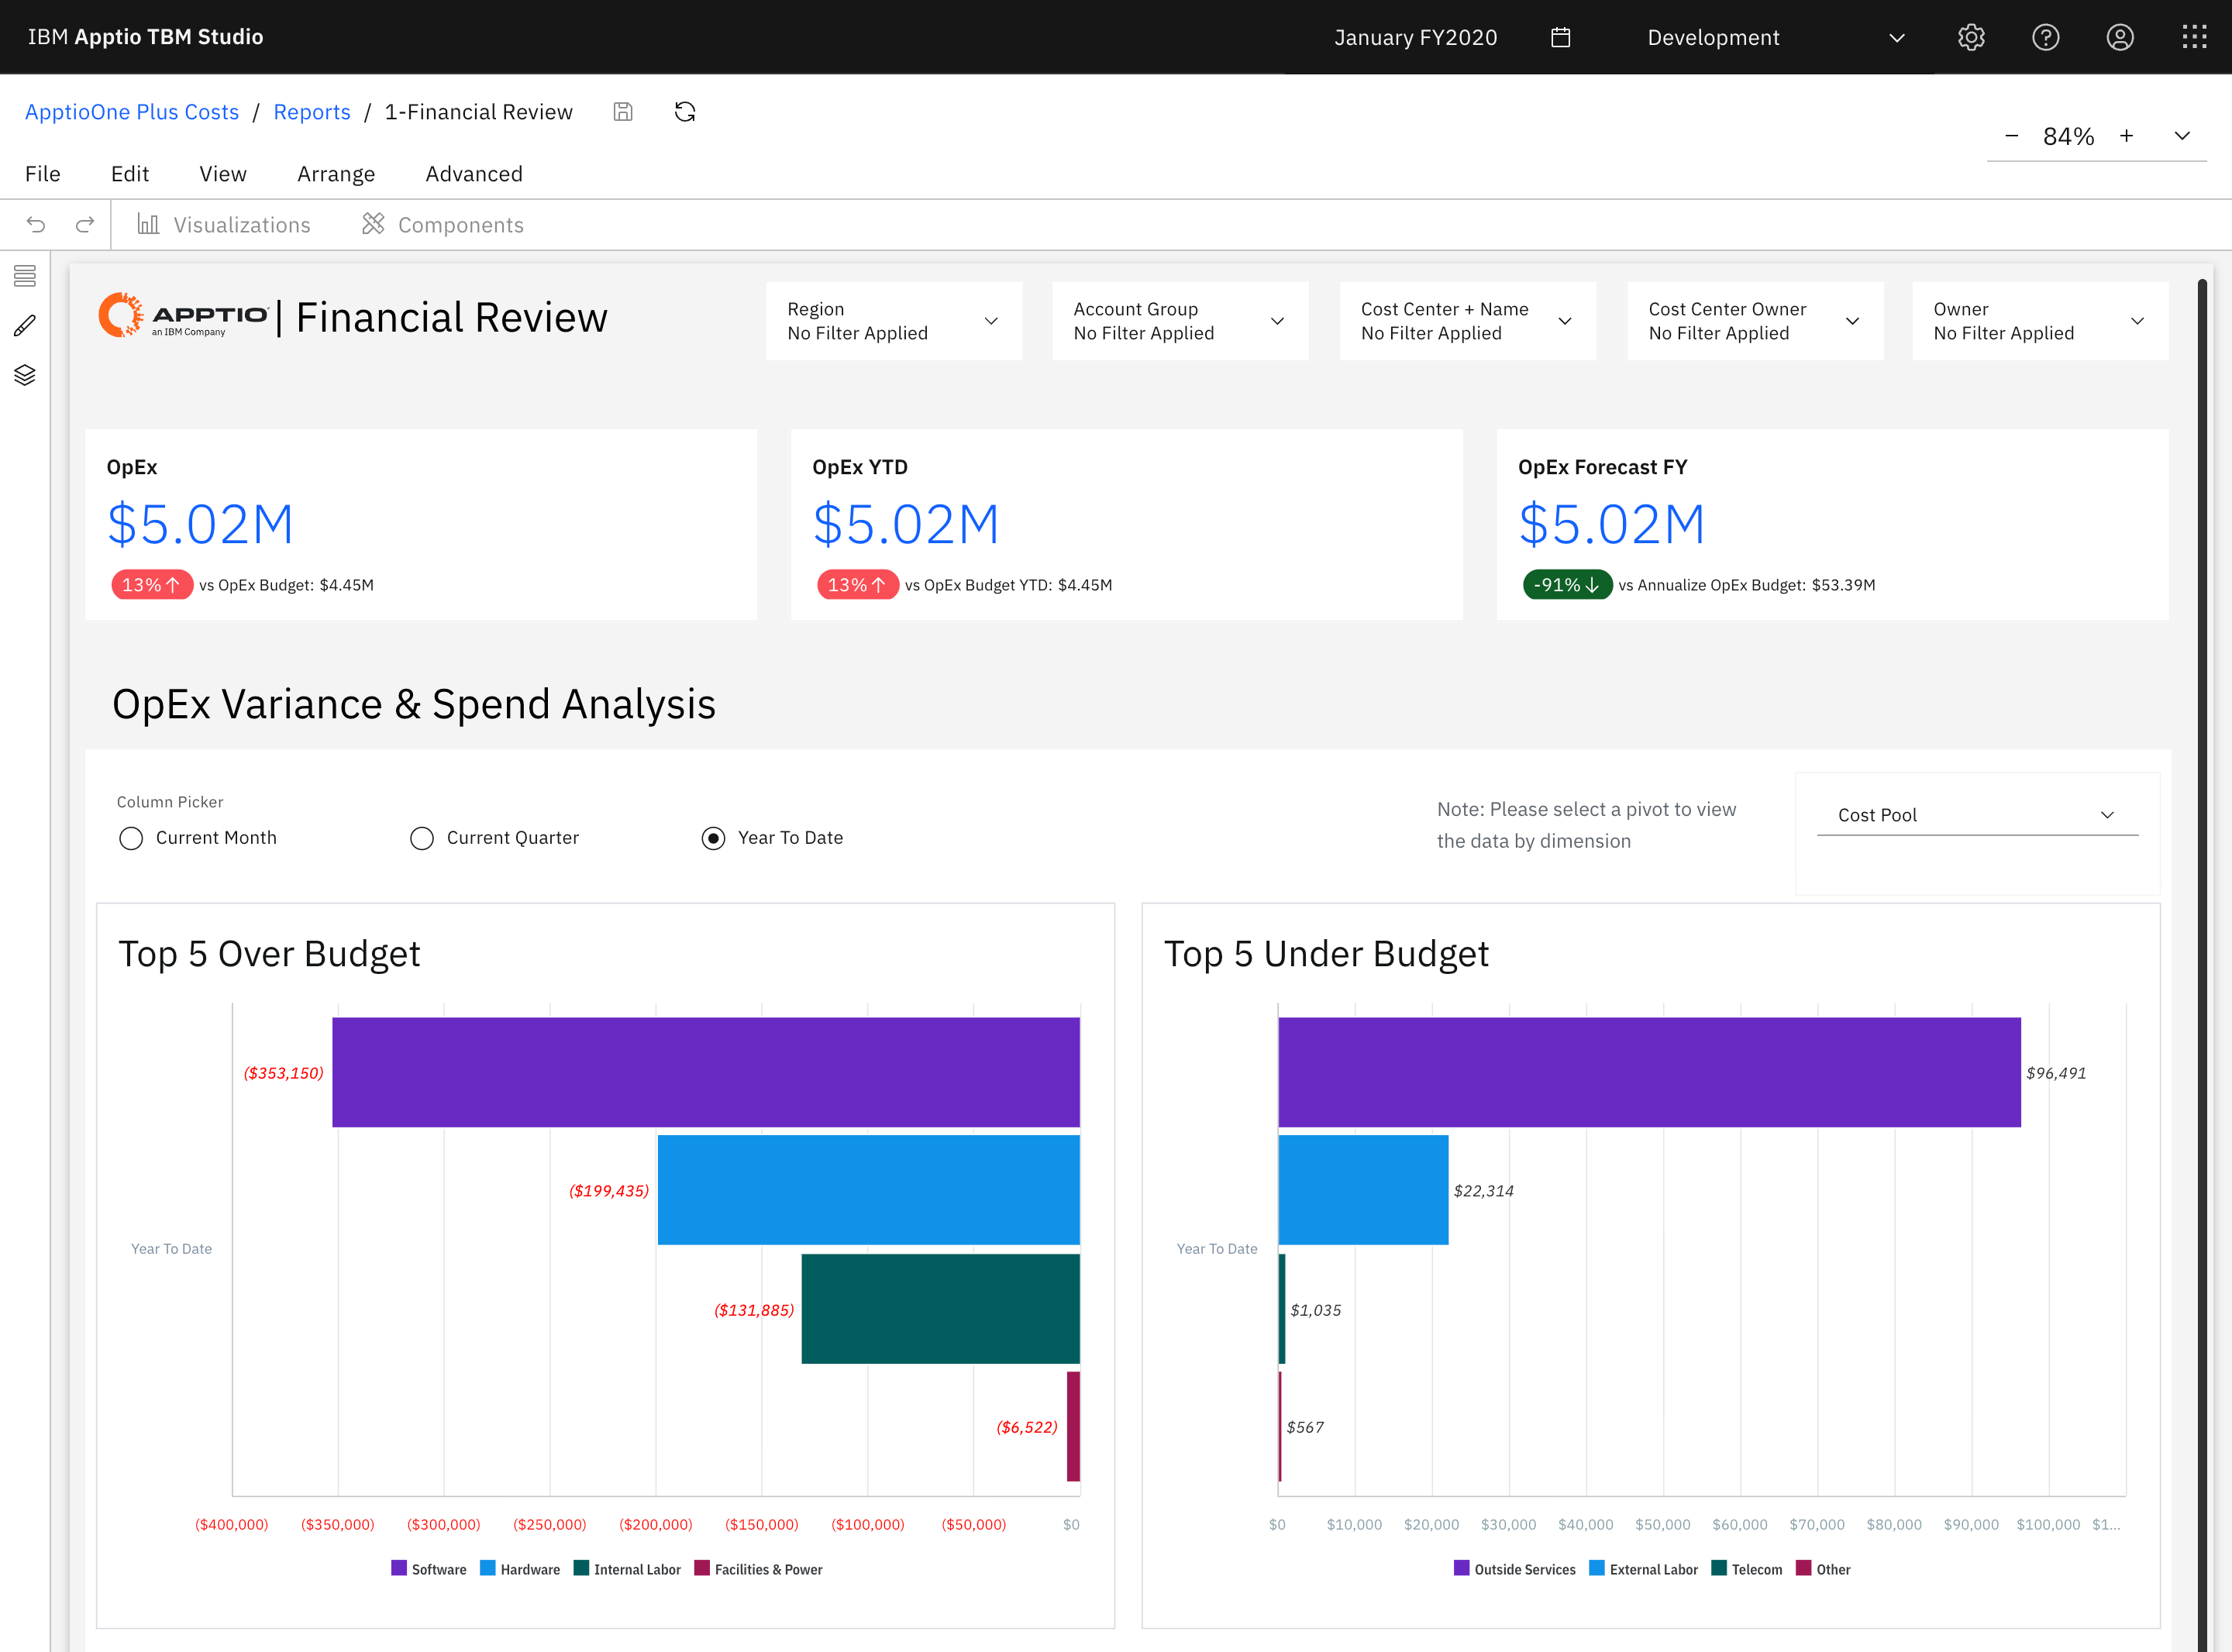
Task: Open the calendar date picker icon
Action: (1560, 38)
